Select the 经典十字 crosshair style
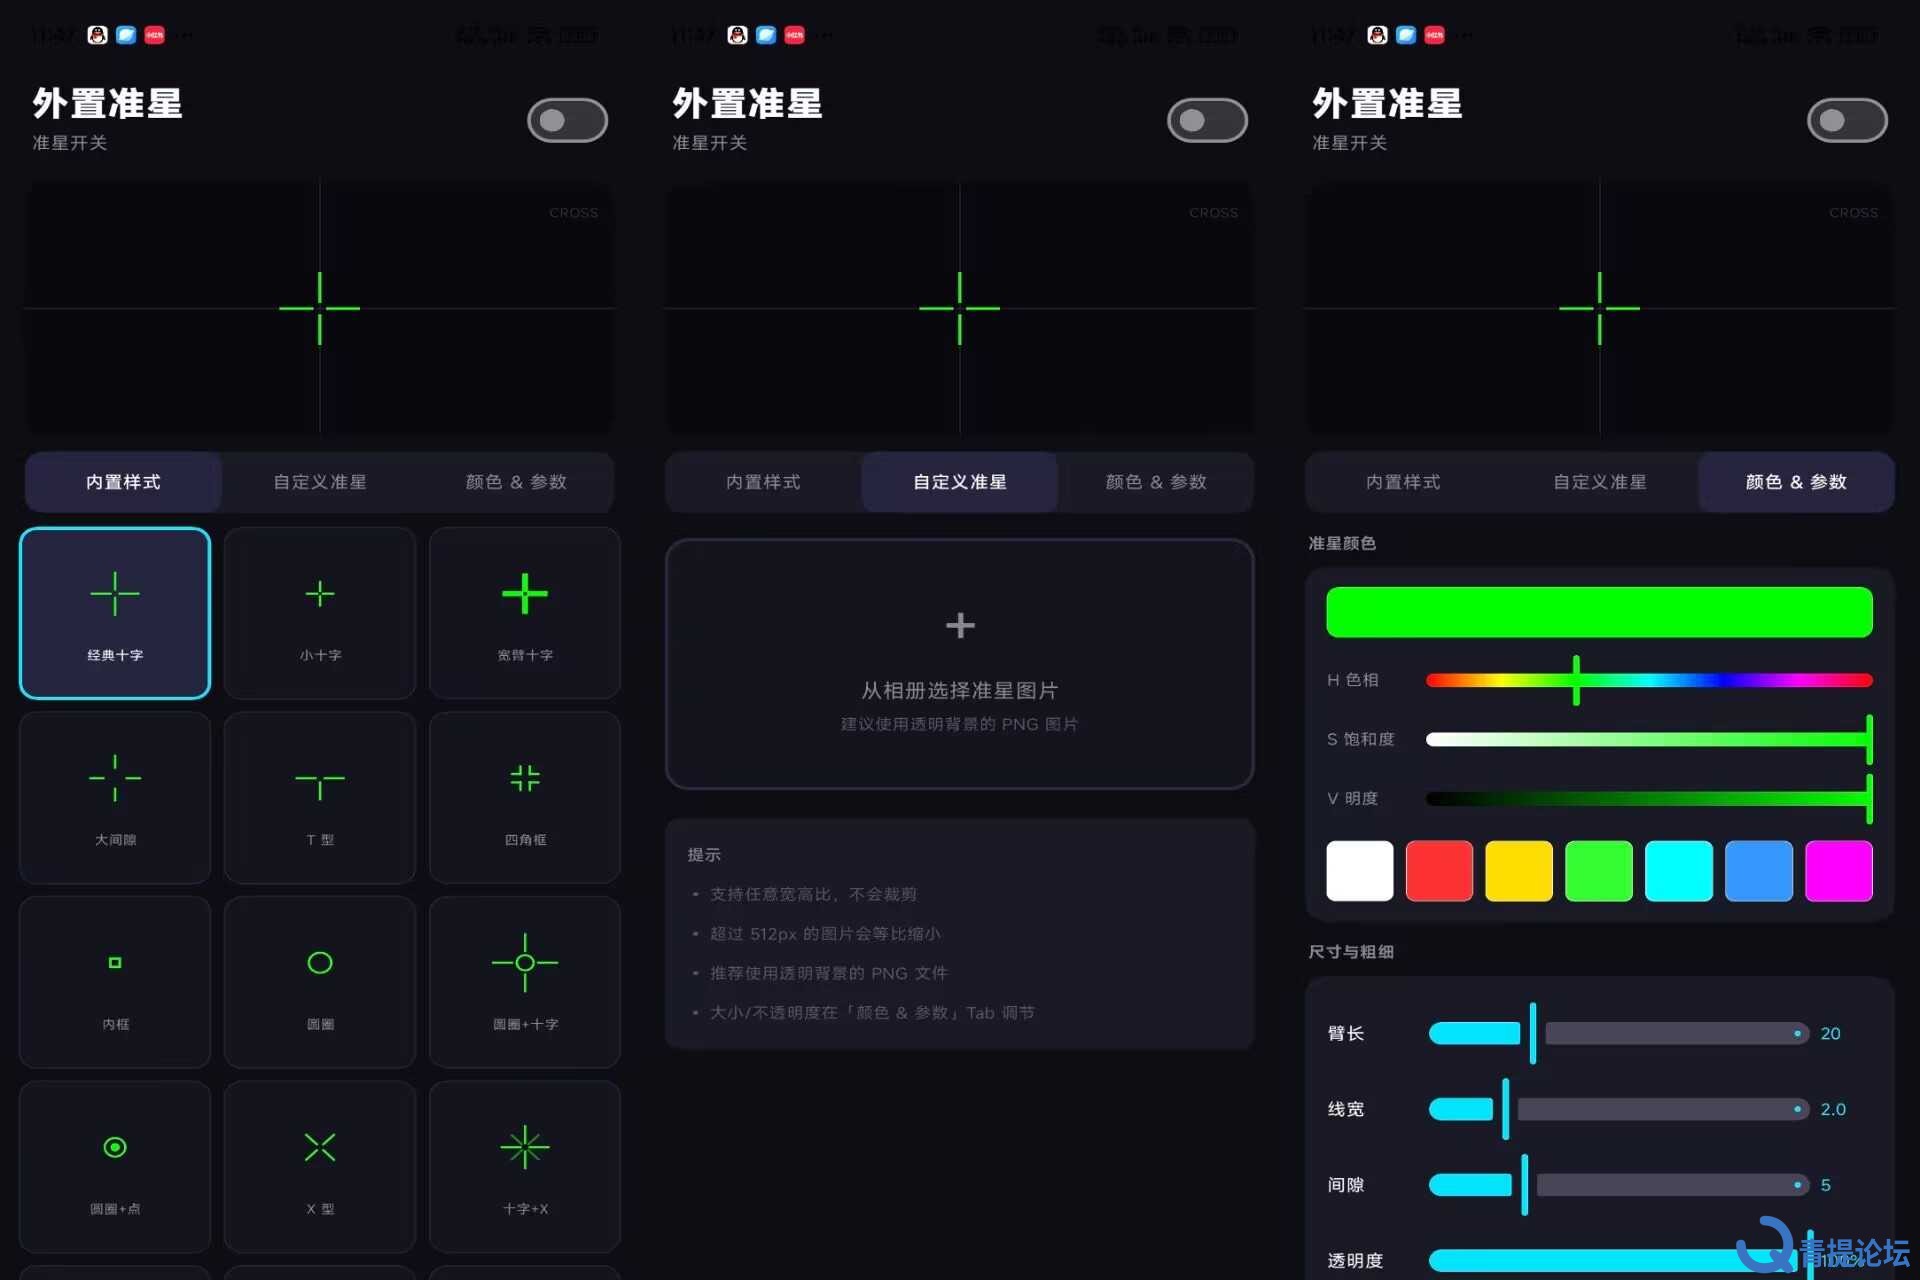This screenshot has height=1280, width=1920. pyautogui.click(x=115, y=613)
